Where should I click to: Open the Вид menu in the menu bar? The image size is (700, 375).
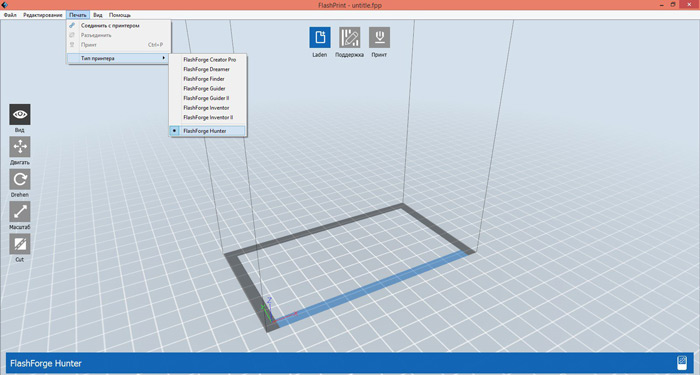coord(98,15)
